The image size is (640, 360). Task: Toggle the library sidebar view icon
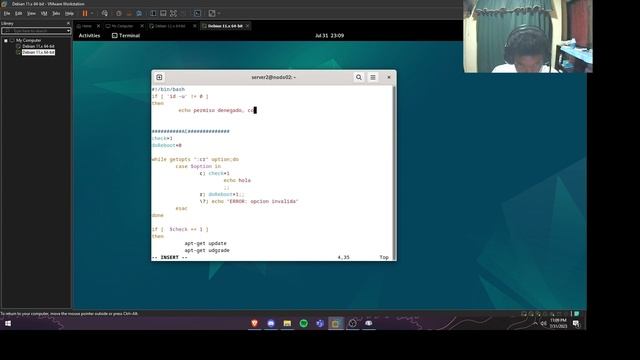[x=153, y=13]
